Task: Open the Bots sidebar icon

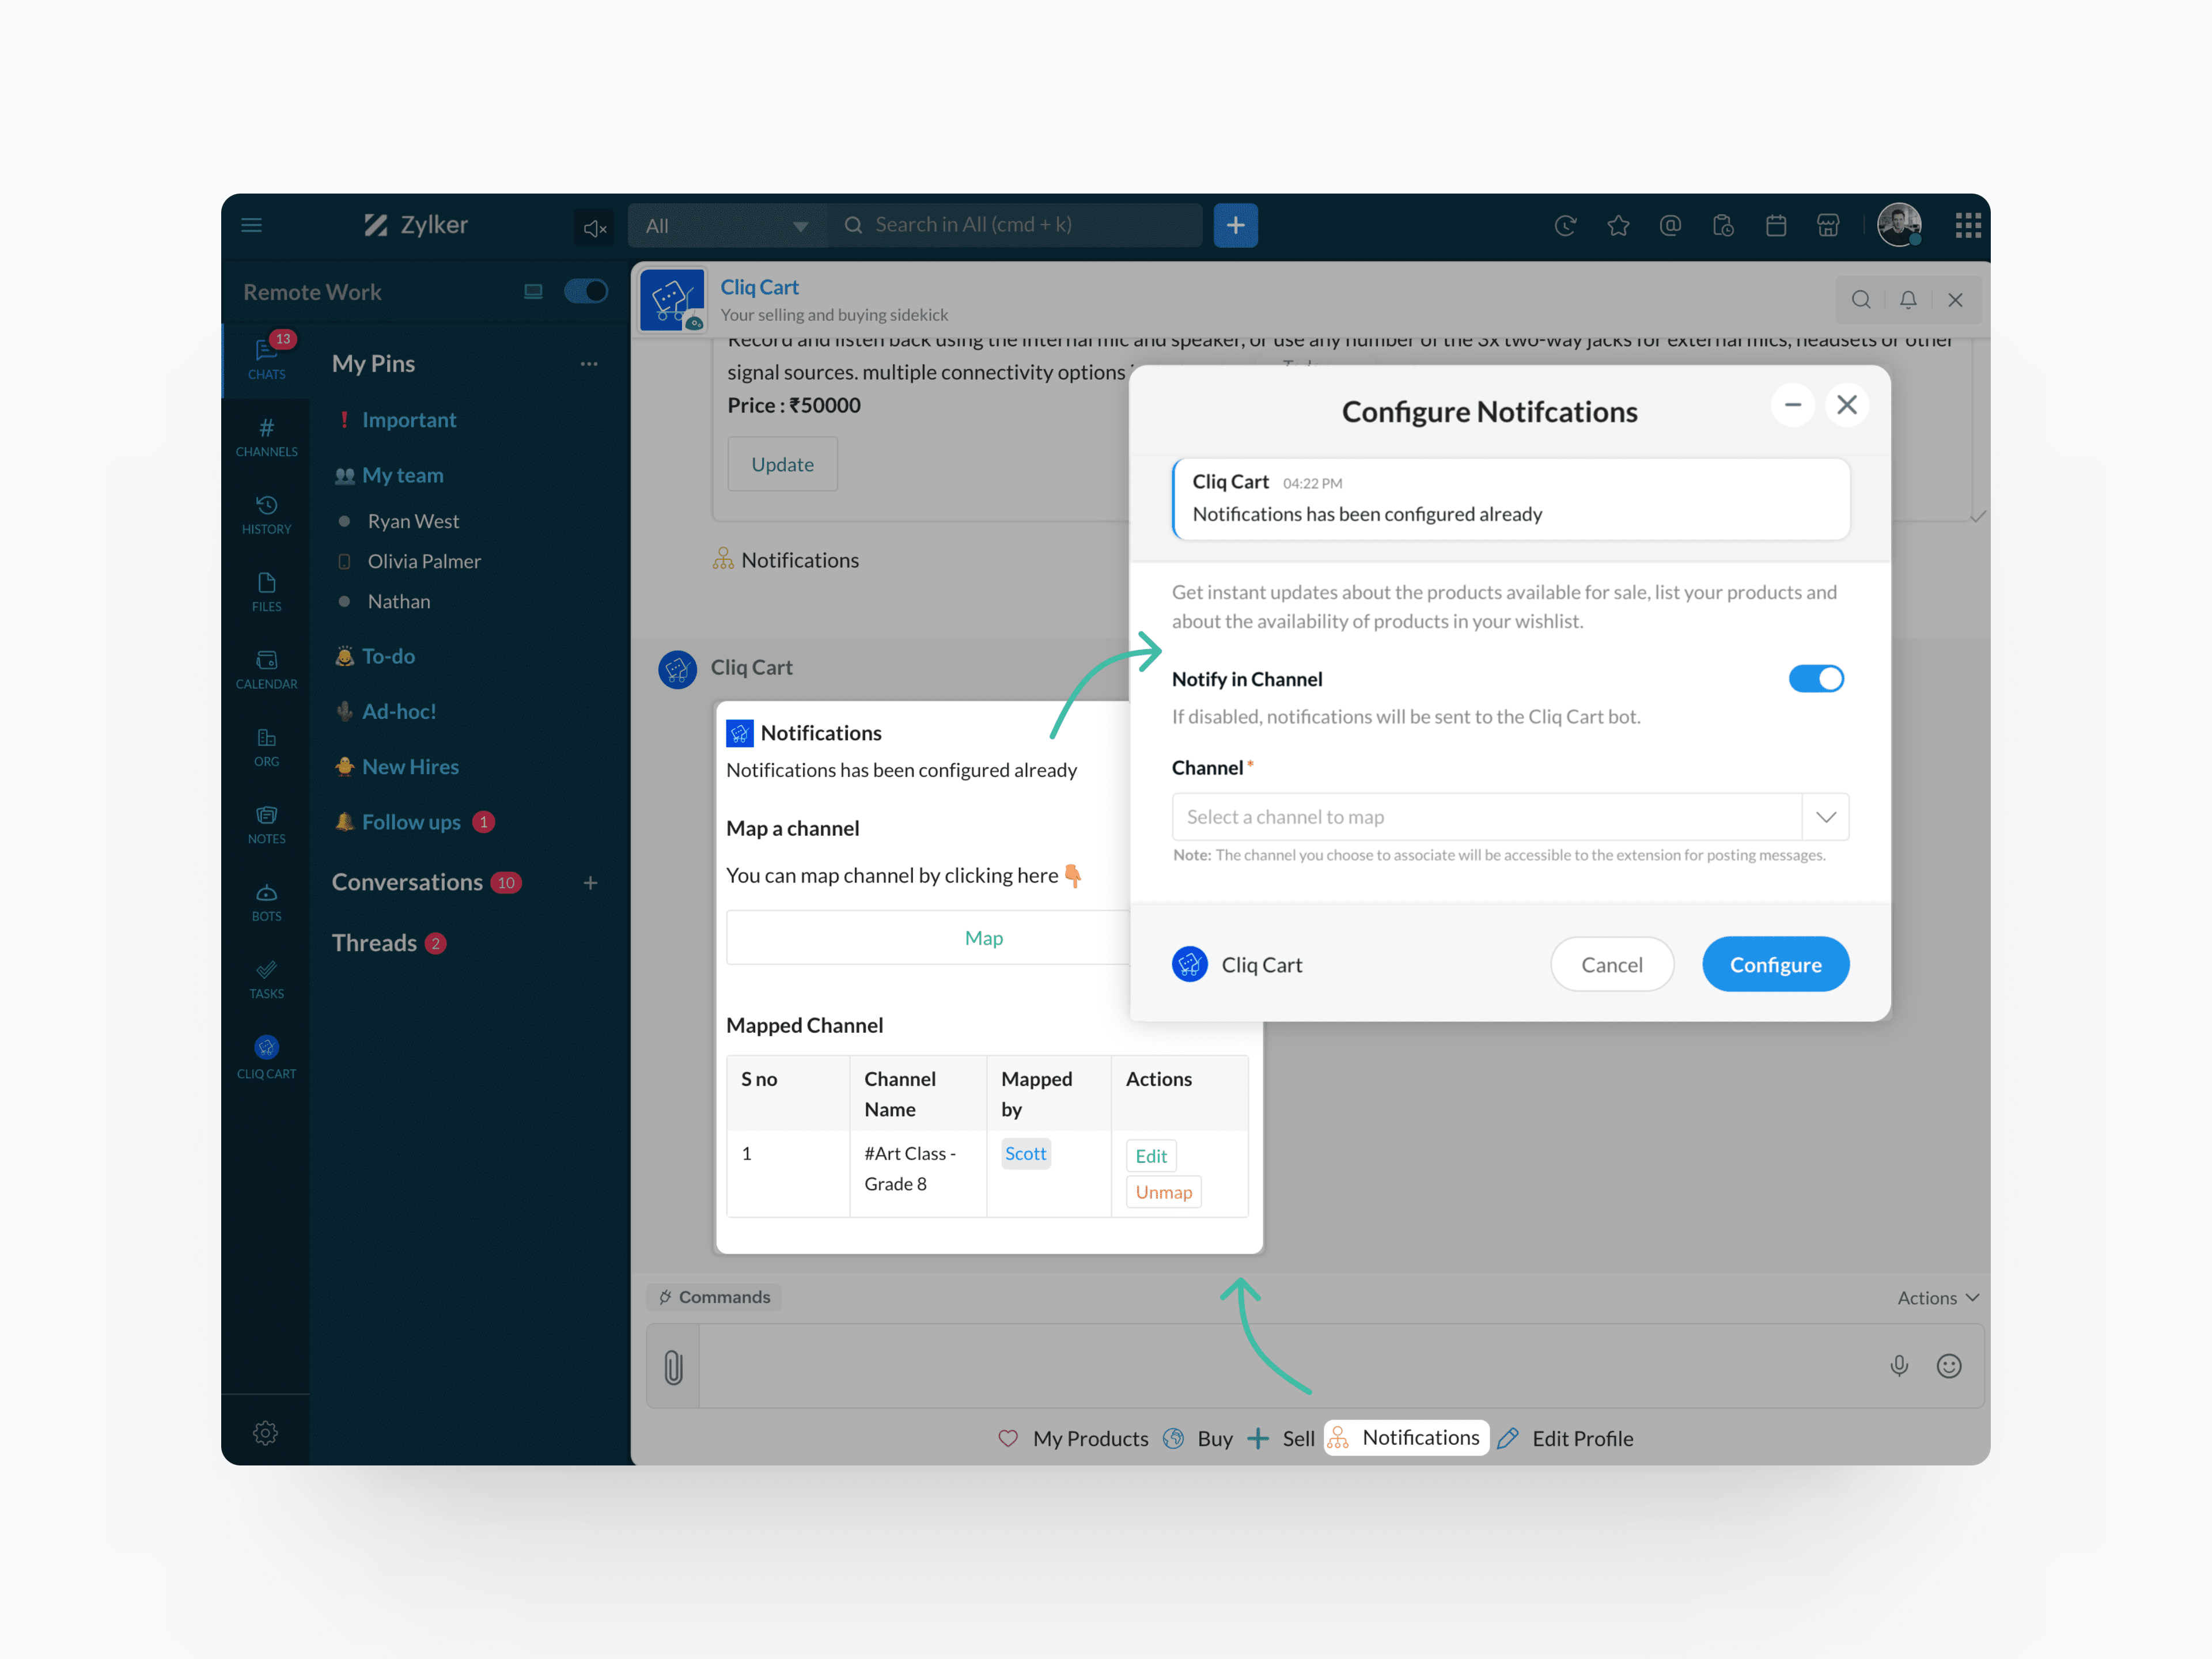Action: tap(266, 901)
